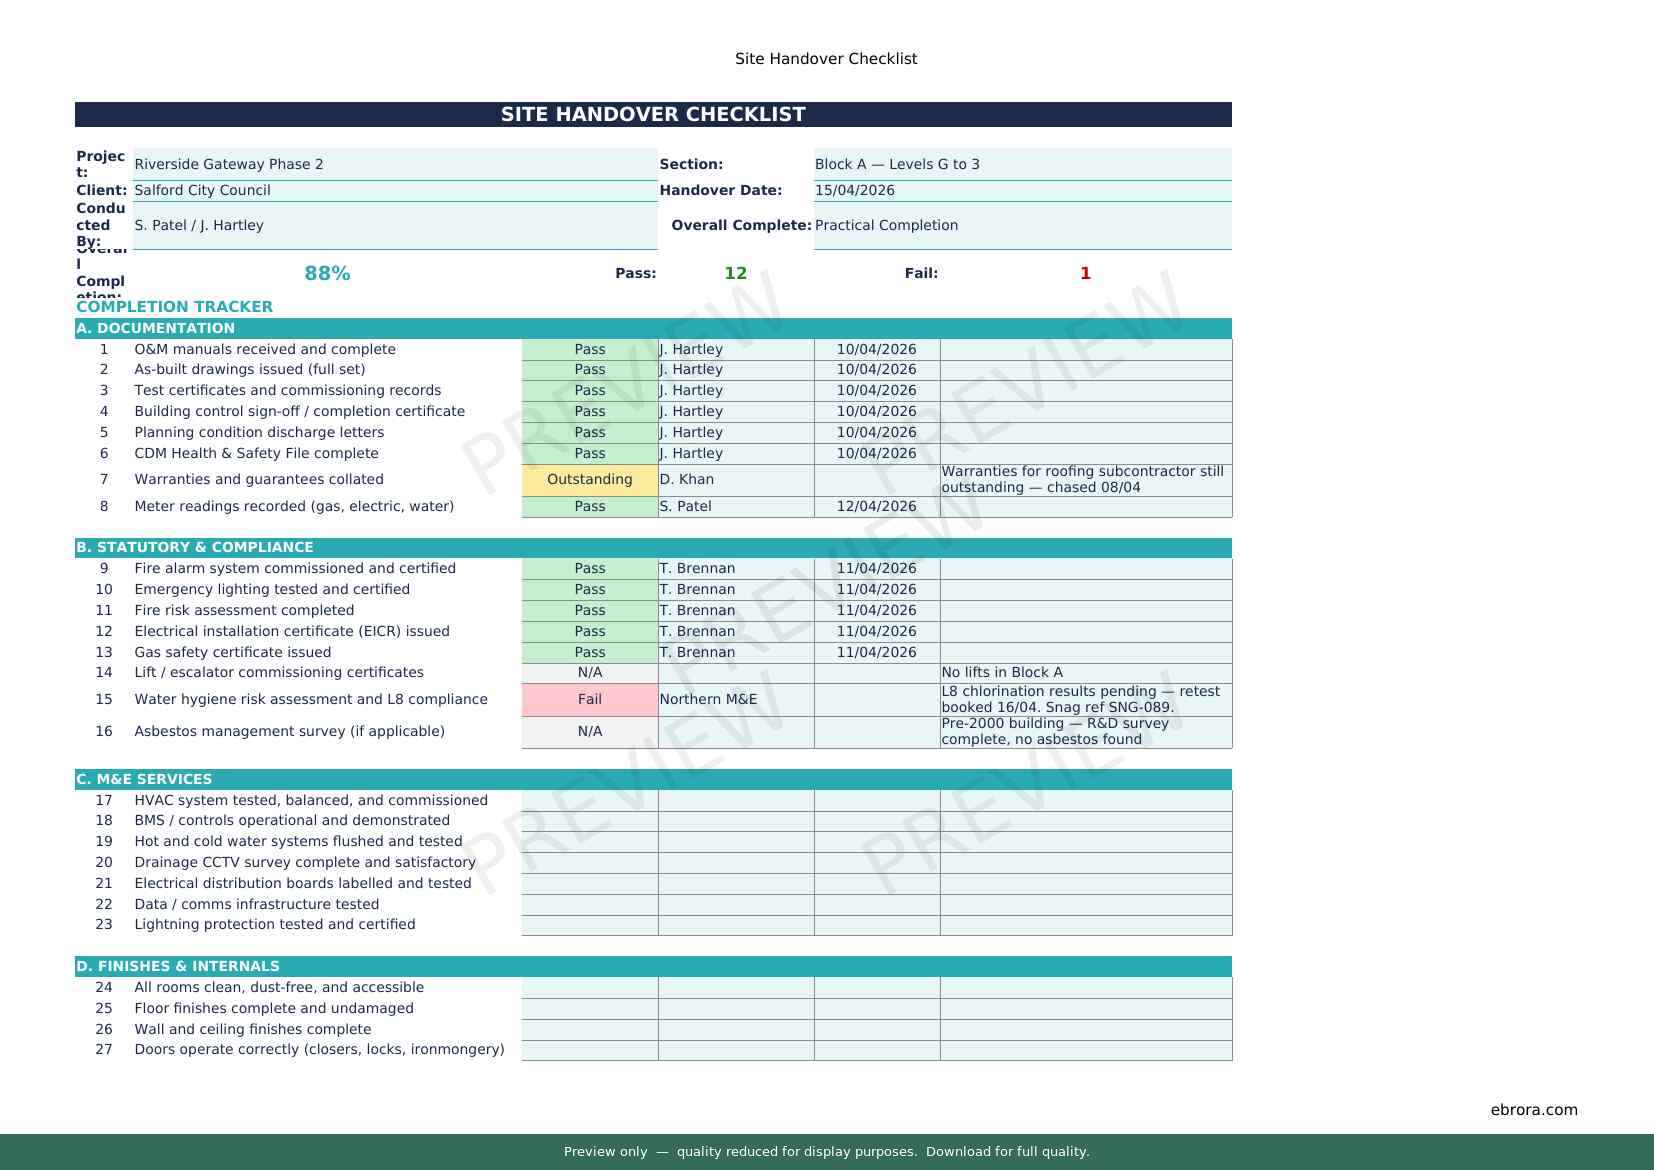
Task: Click the green Pass count of 12
Action: [735, 273]
